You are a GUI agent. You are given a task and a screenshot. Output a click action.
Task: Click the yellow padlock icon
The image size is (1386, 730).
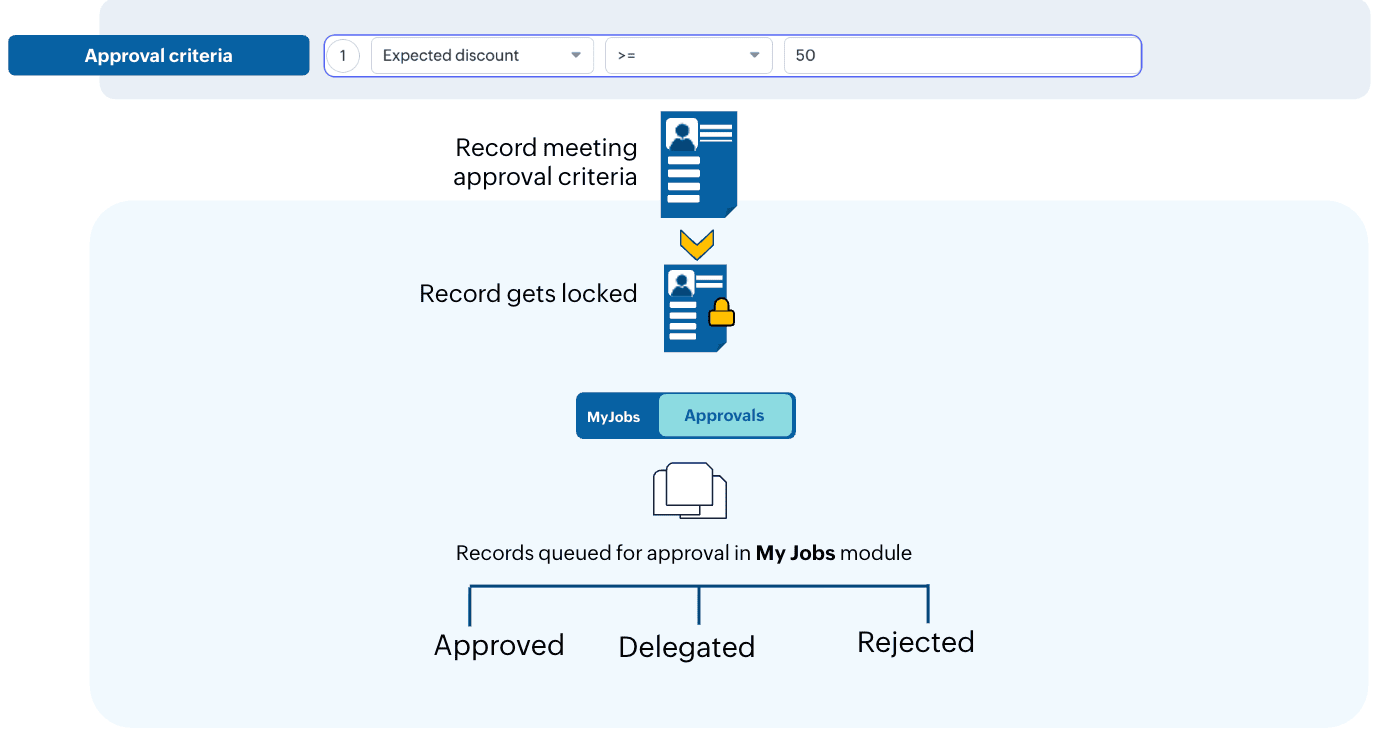721,313
